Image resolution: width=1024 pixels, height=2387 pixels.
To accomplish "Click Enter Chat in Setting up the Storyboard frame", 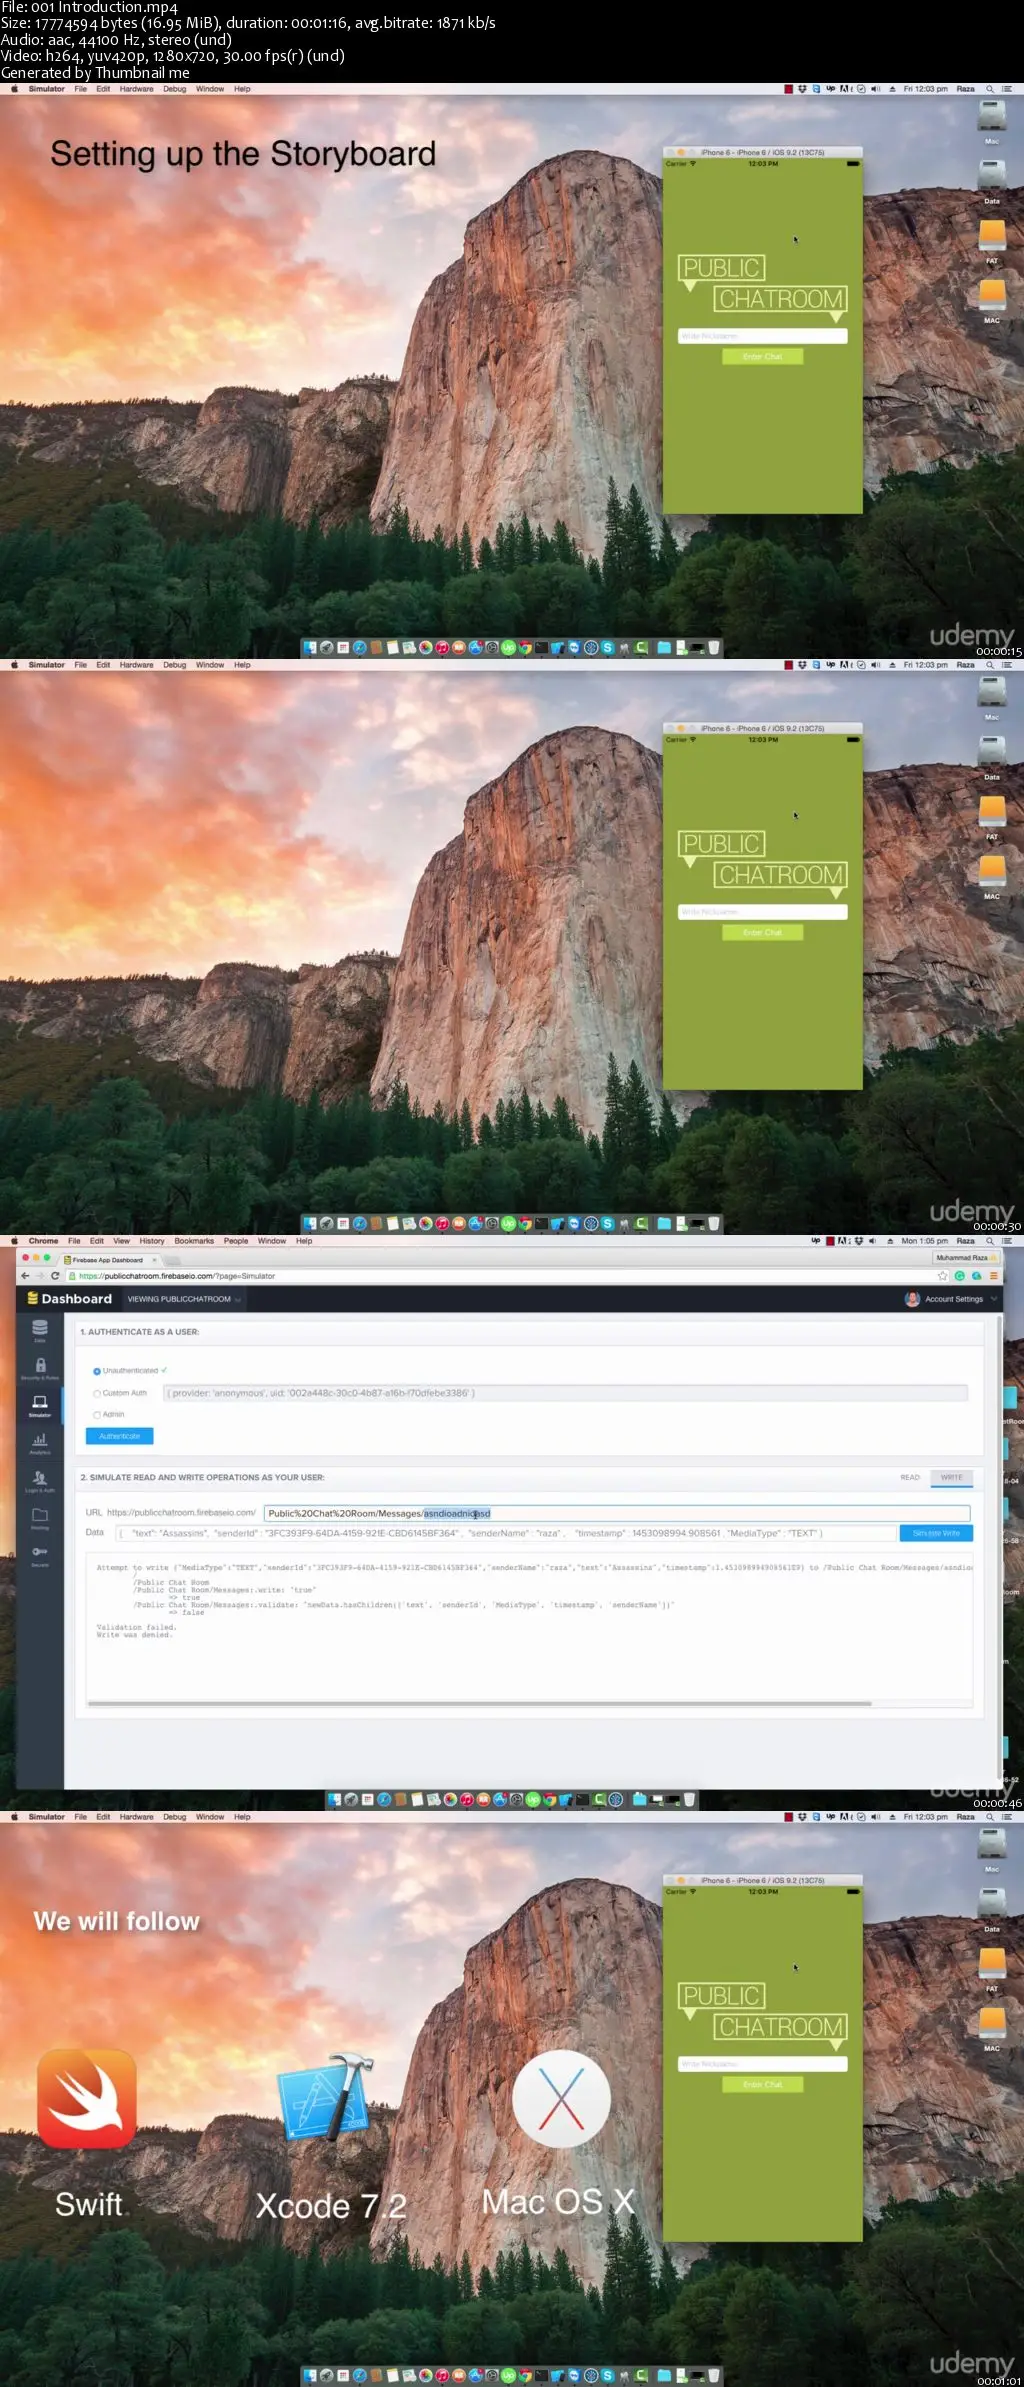I will [762, 357].
